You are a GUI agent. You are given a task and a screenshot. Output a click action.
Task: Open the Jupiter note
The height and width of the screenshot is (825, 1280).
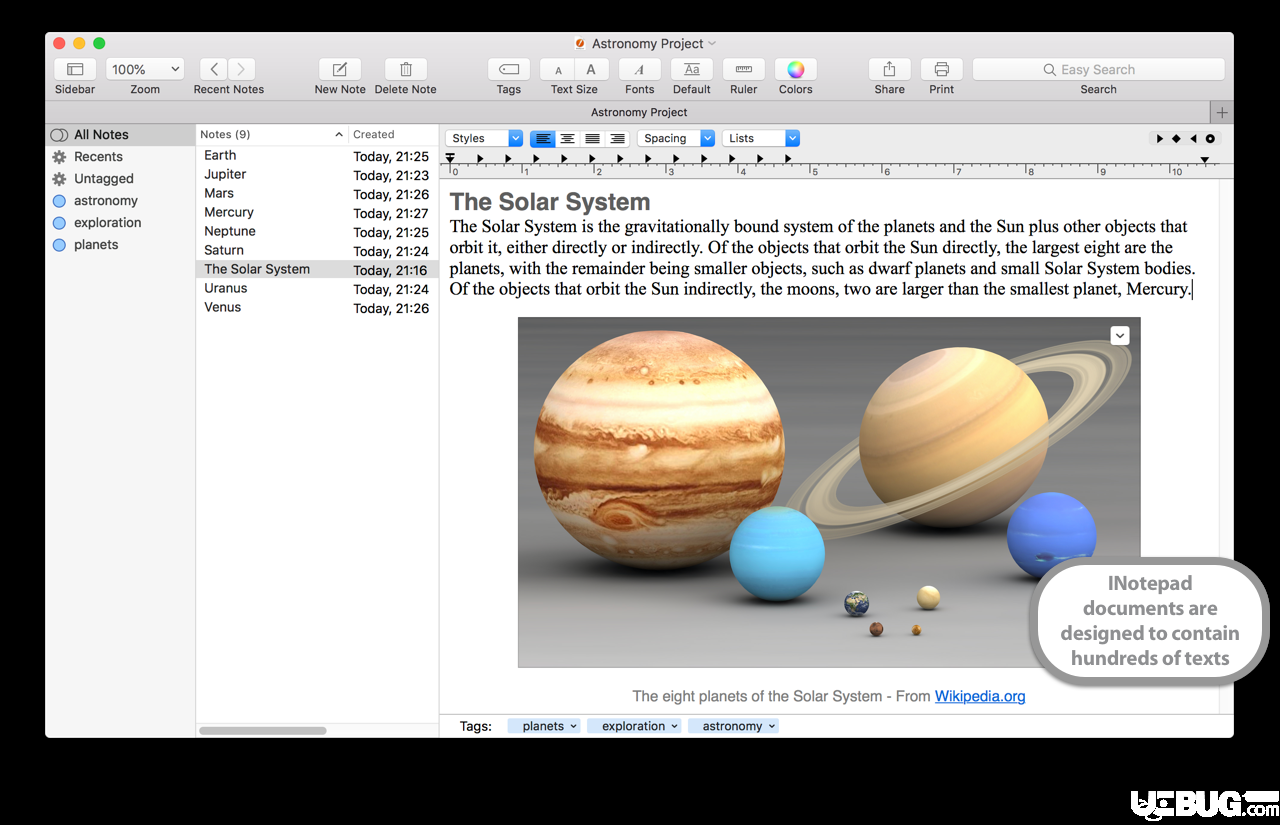pyautogui.click(x=317, y=175)
